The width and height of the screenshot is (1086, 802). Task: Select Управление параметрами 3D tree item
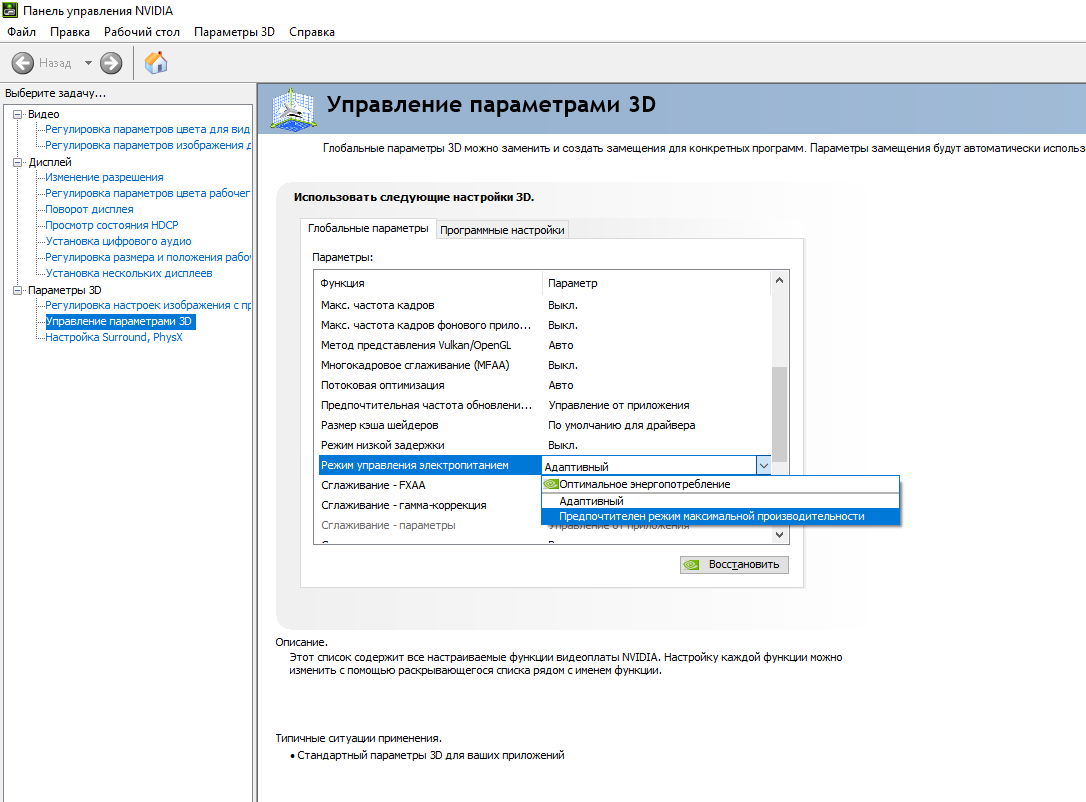119,321
